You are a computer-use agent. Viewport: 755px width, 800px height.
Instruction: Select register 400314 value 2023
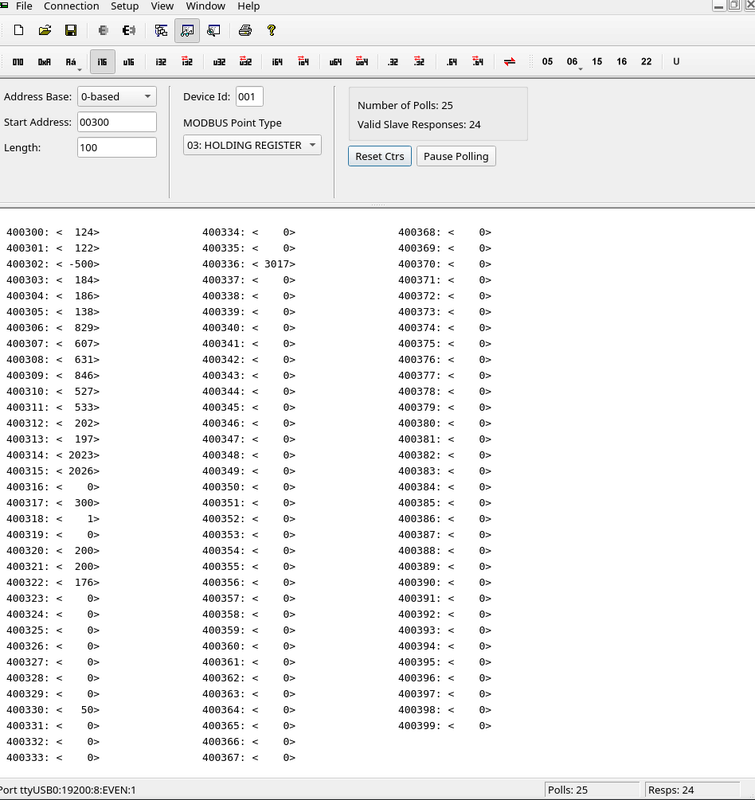click(53, 455)
